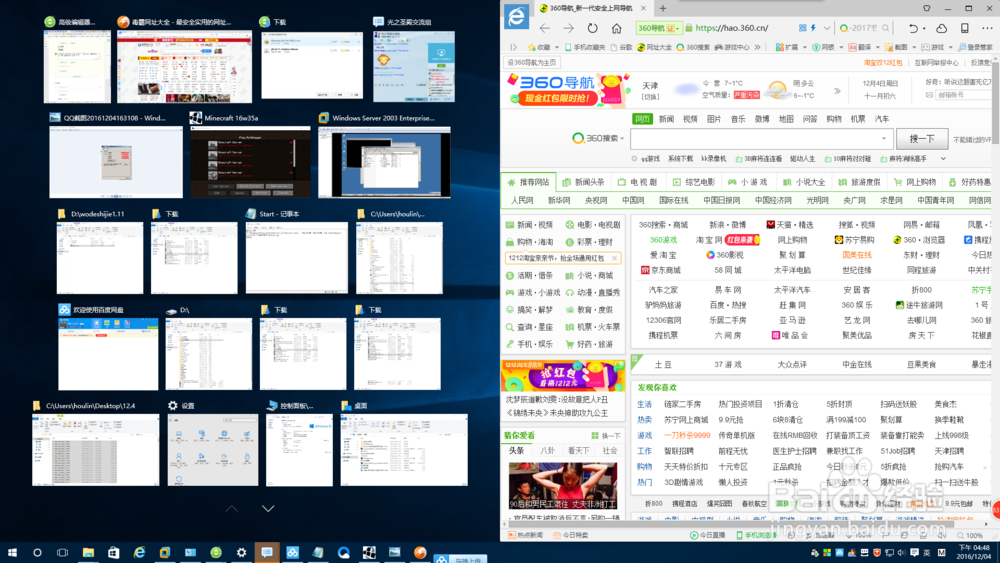Select the Minecraft 16w35a window thumbnail
Viewport: 1000px width, 563px height.
[251, 161]
